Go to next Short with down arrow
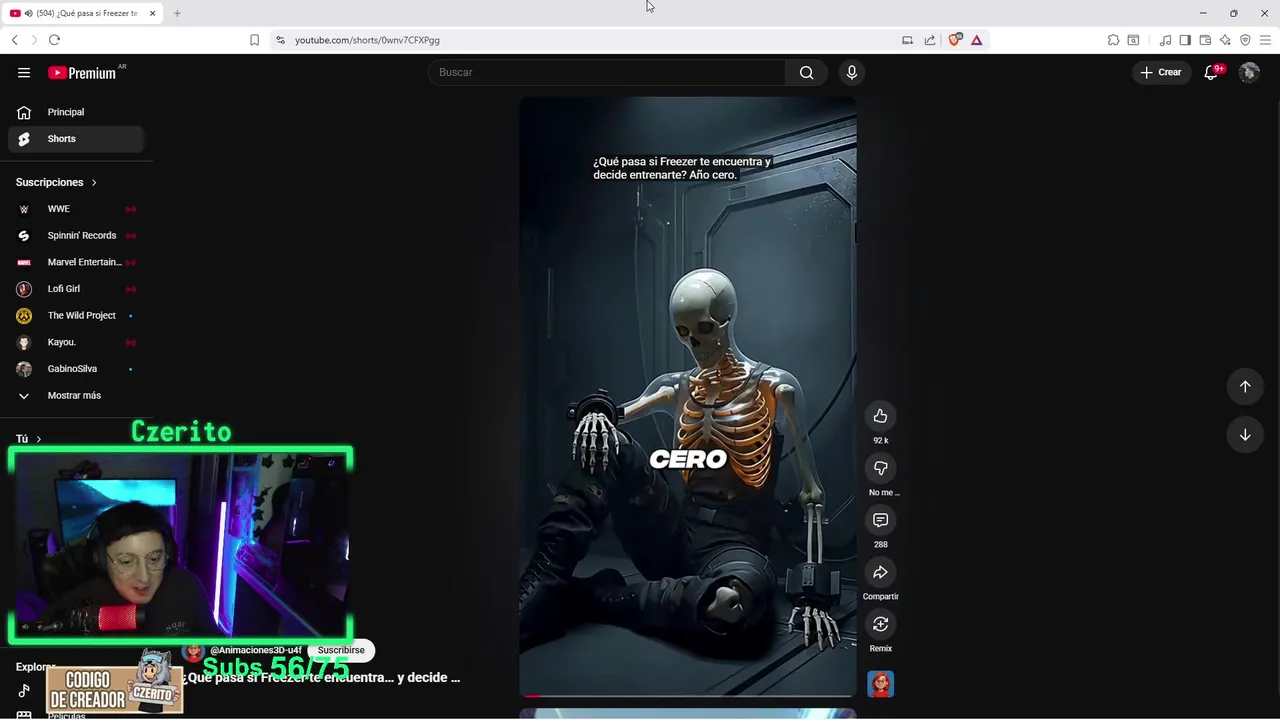1280x720 pixels. (1245, 435)
